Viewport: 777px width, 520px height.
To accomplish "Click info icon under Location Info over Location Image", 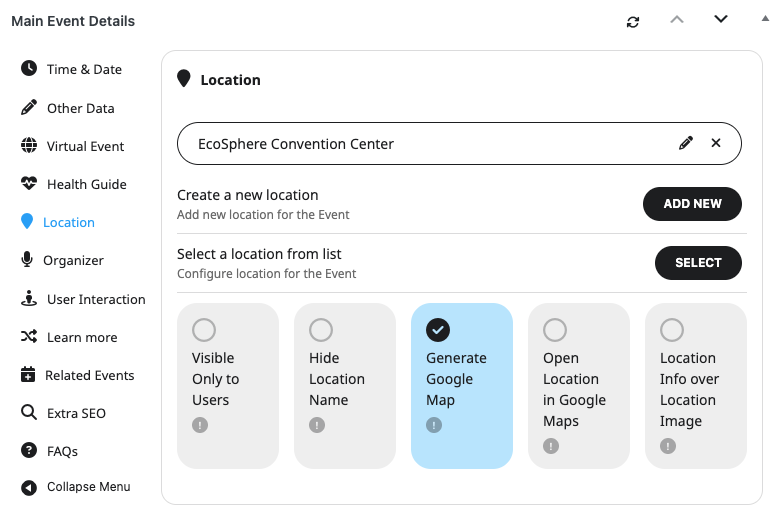I will pyautogui.click(x=668, y=446).
